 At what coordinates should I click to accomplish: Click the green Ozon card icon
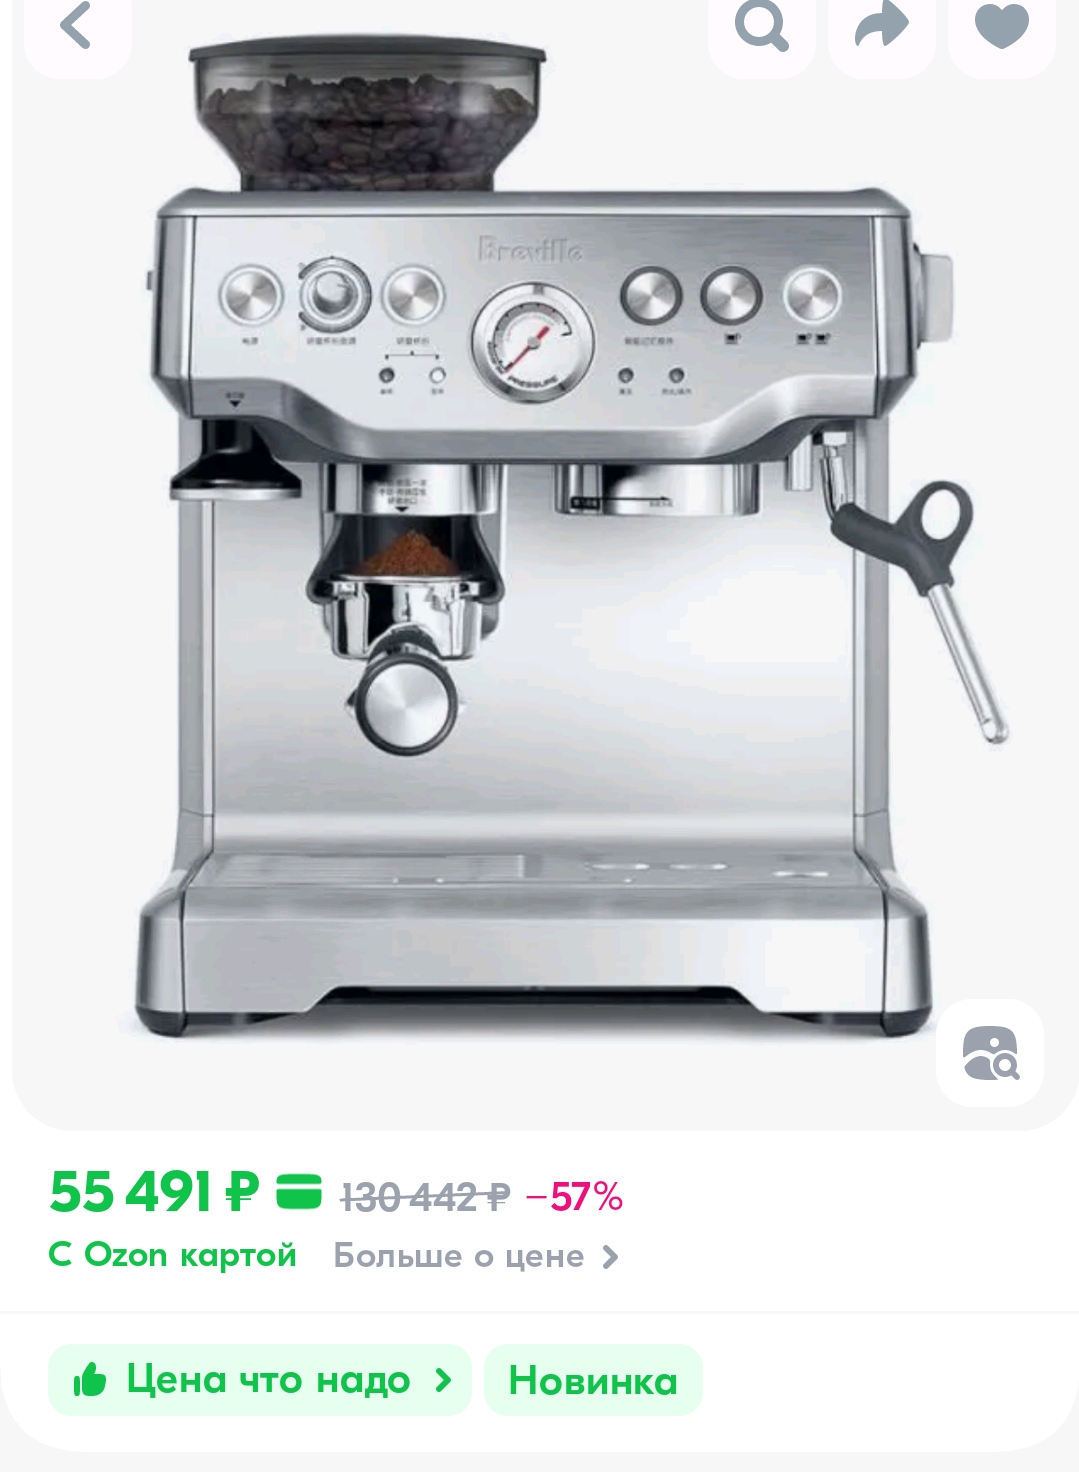(x=298, y=1191)
